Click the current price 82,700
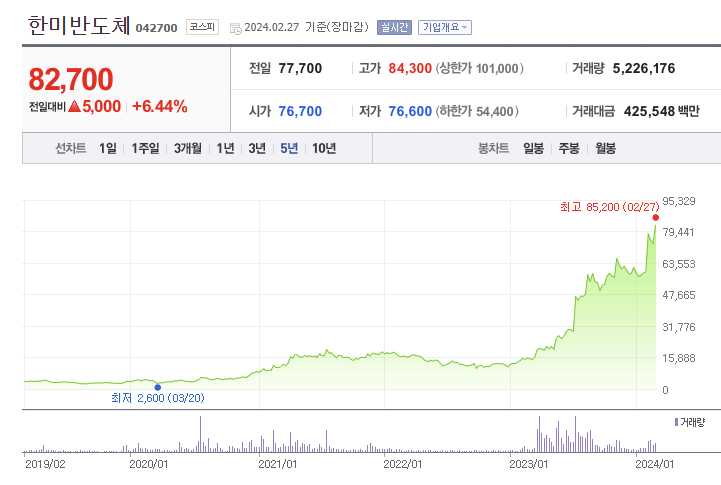 pyautogui.click(x=71, y=79)
